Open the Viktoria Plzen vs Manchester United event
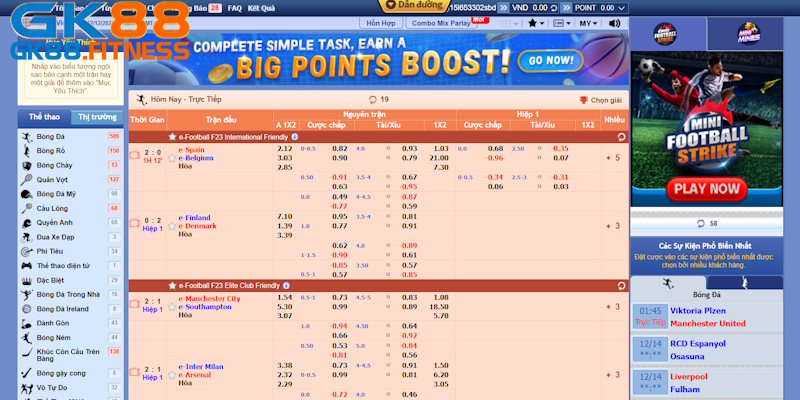 click(x=707, y=317)
